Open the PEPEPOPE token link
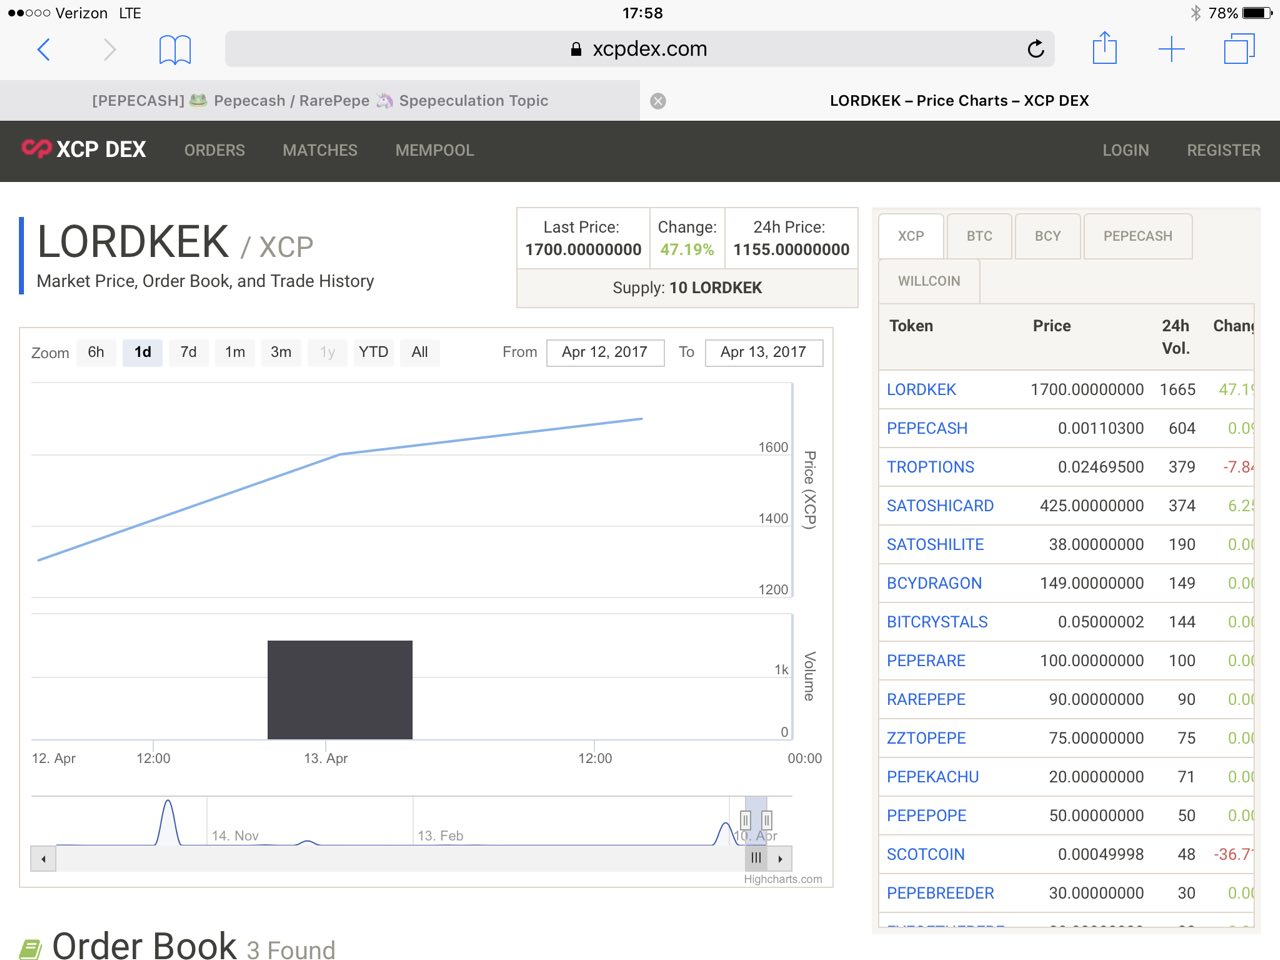The width and height of the screenshot is (1280, 960). [x=926, y=816]
